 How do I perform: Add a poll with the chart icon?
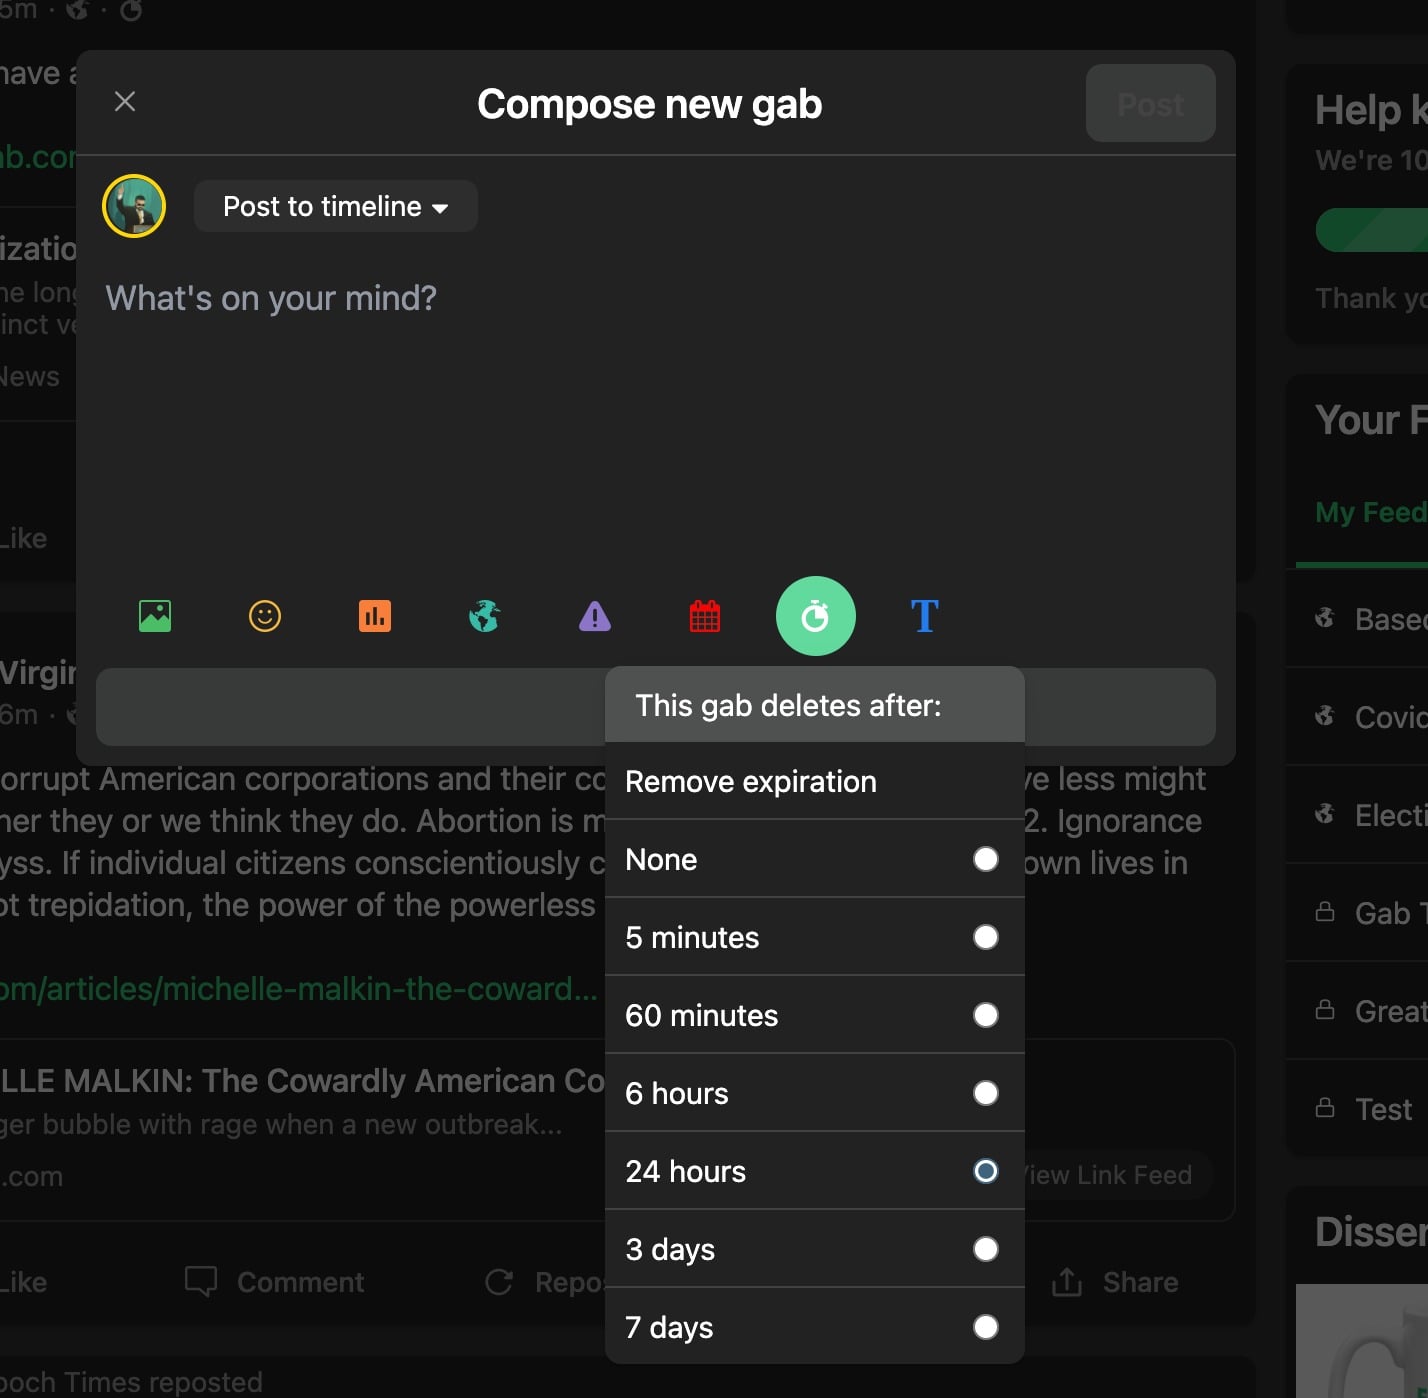tap(375, 616)
